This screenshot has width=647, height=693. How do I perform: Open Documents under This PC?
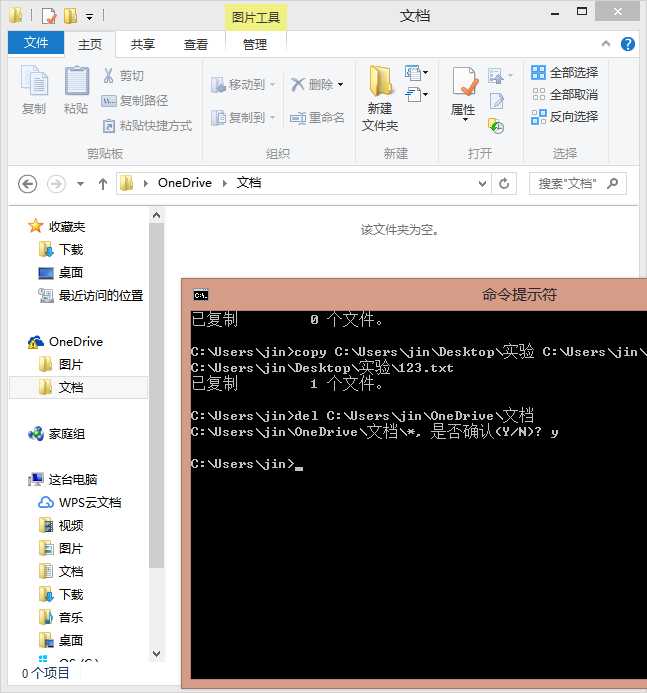coord(61,571)
